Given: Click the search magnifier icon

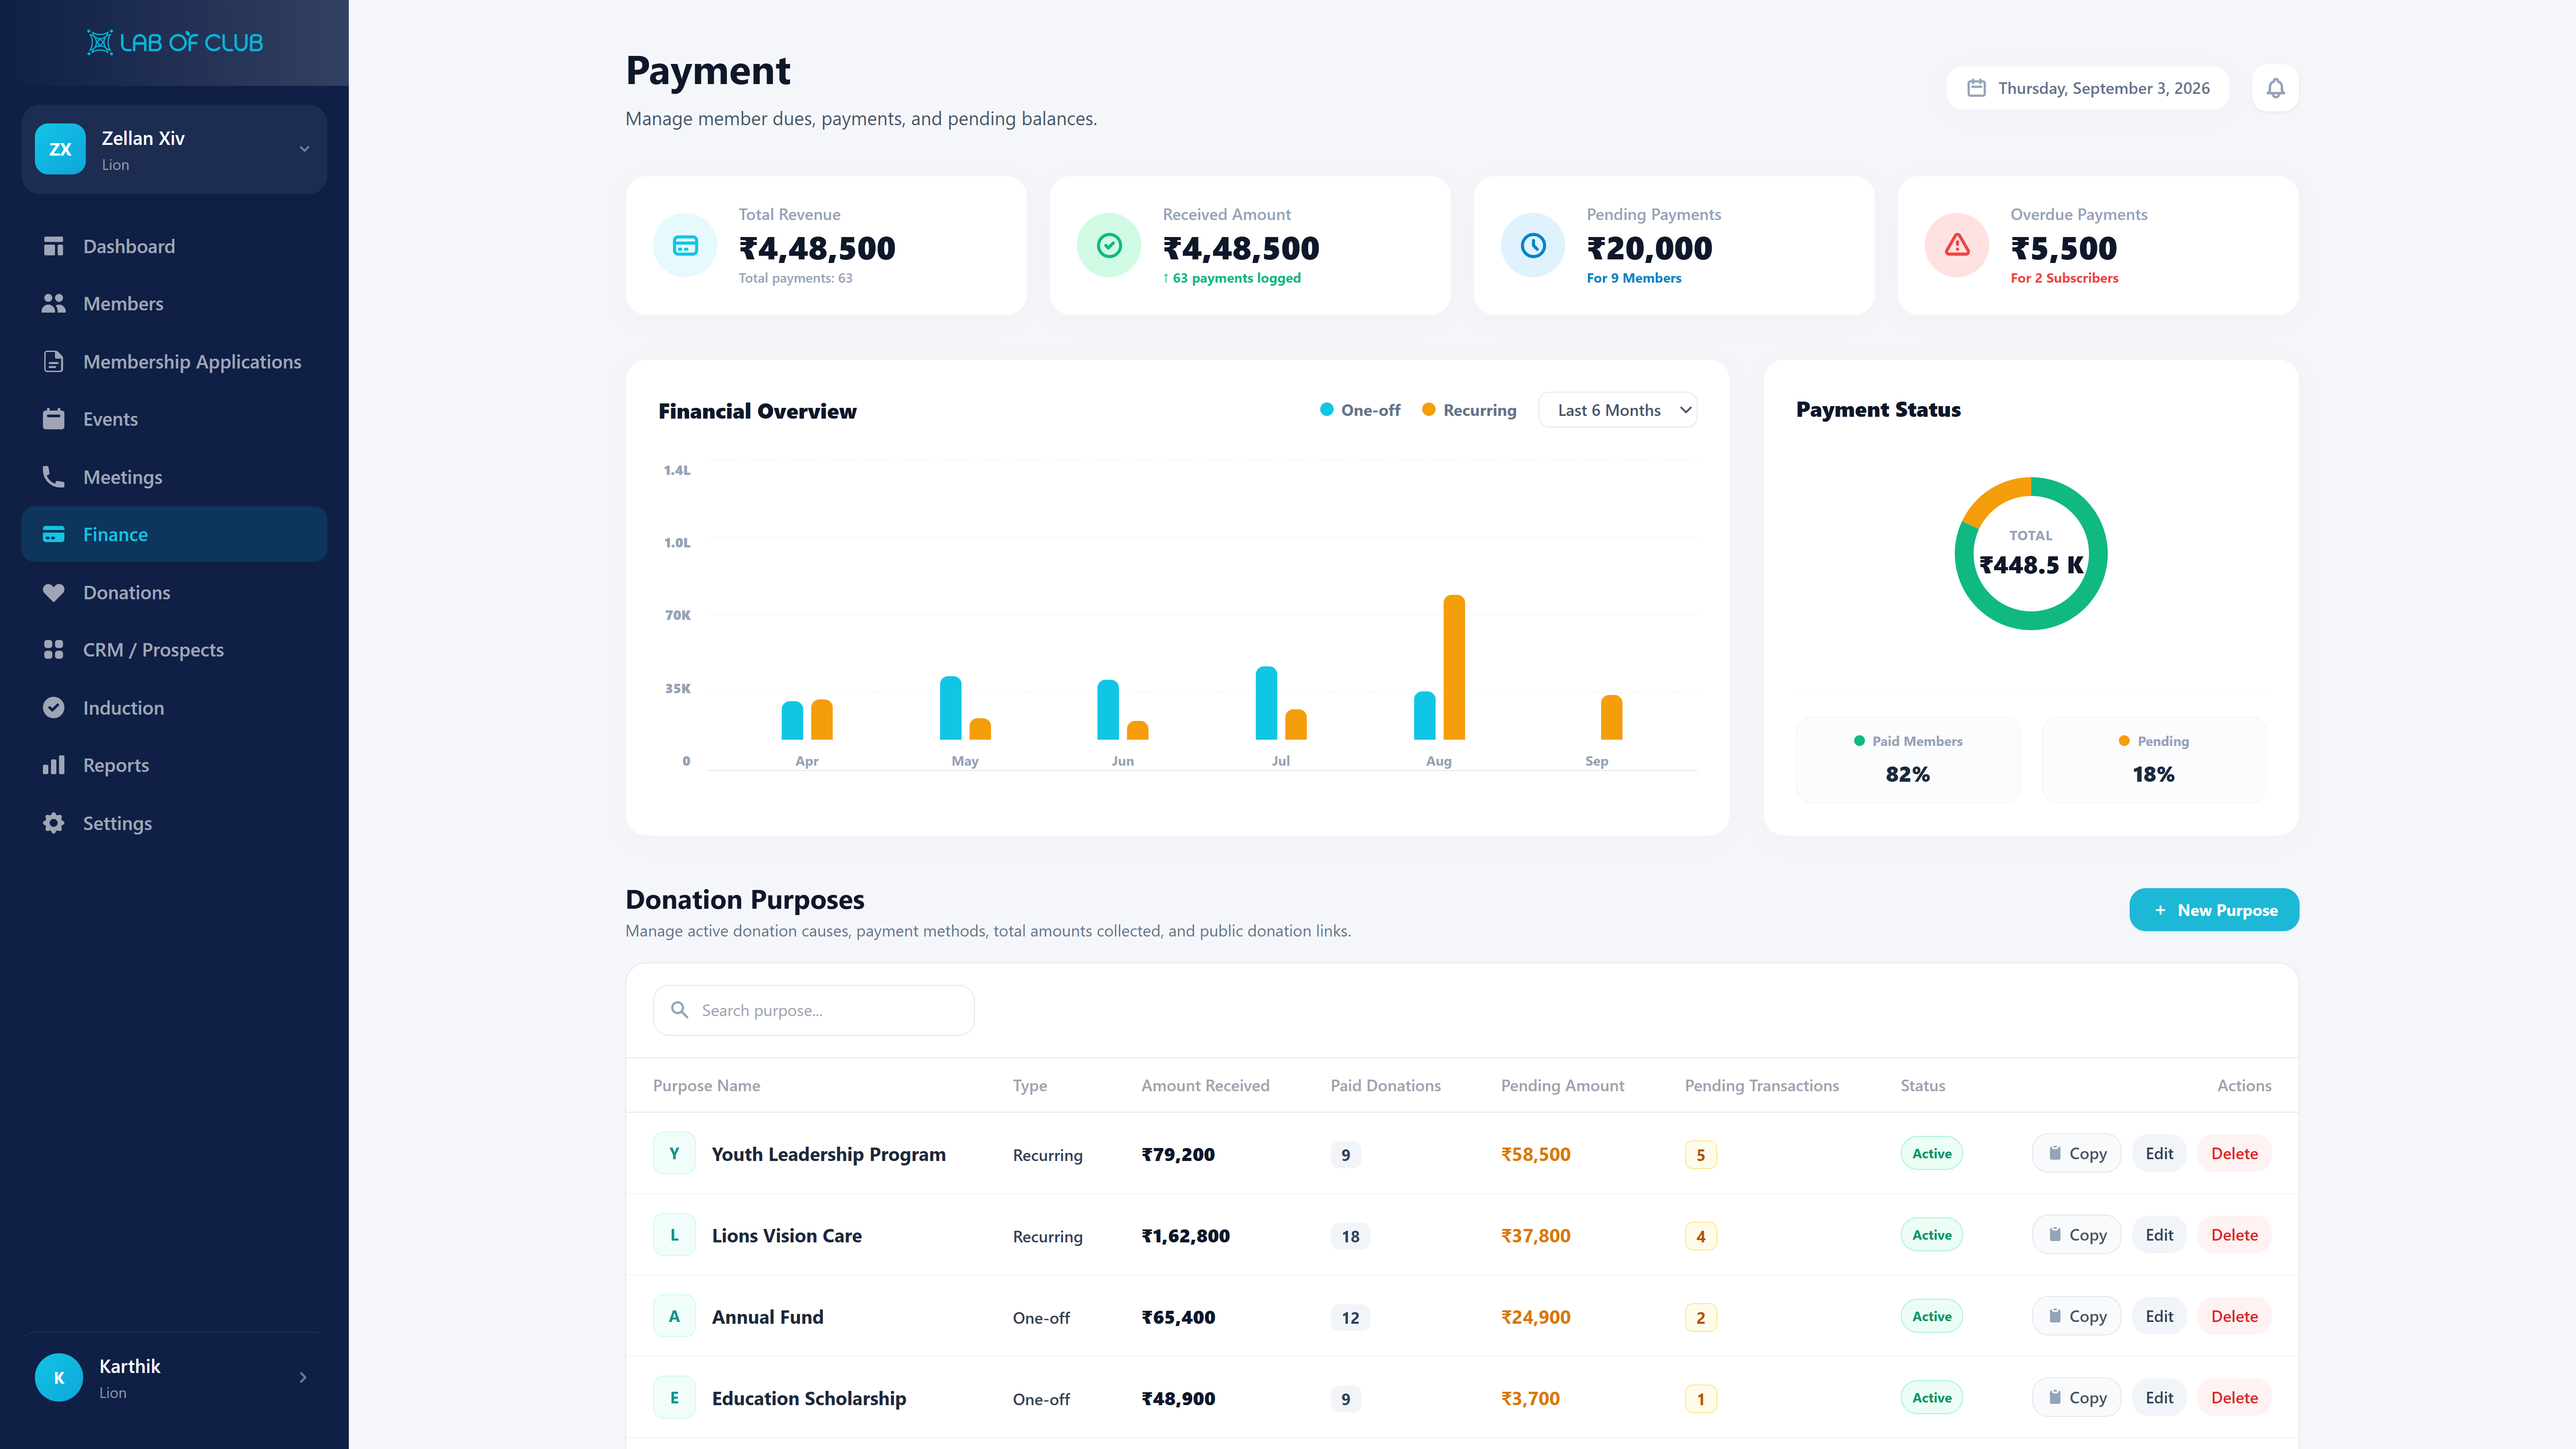Looking at the screenshot, I should coord(680,1010).
